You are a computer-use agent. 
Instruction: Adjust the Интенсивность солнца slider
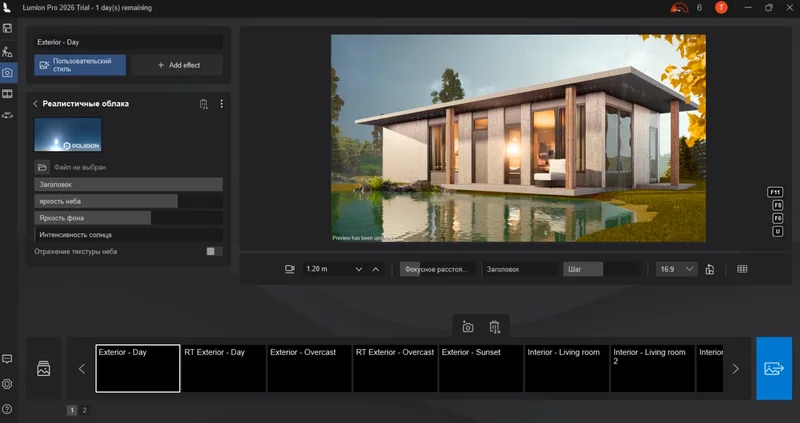point(129,235)
